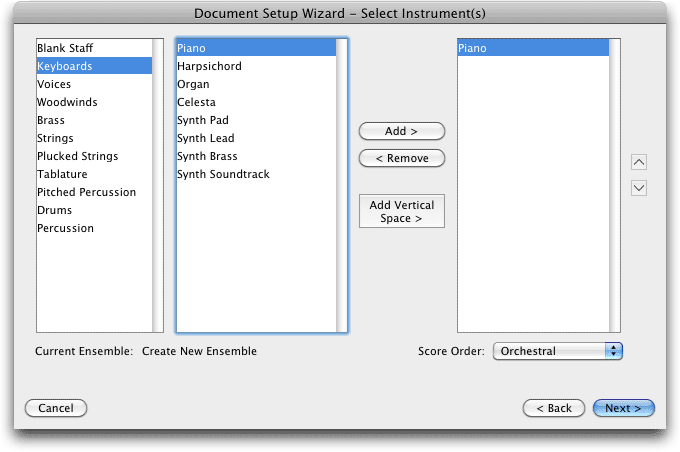This screenshot has width=680, height=452.
Task: Add the selected instrument to the score
Action: click(402, 131)
